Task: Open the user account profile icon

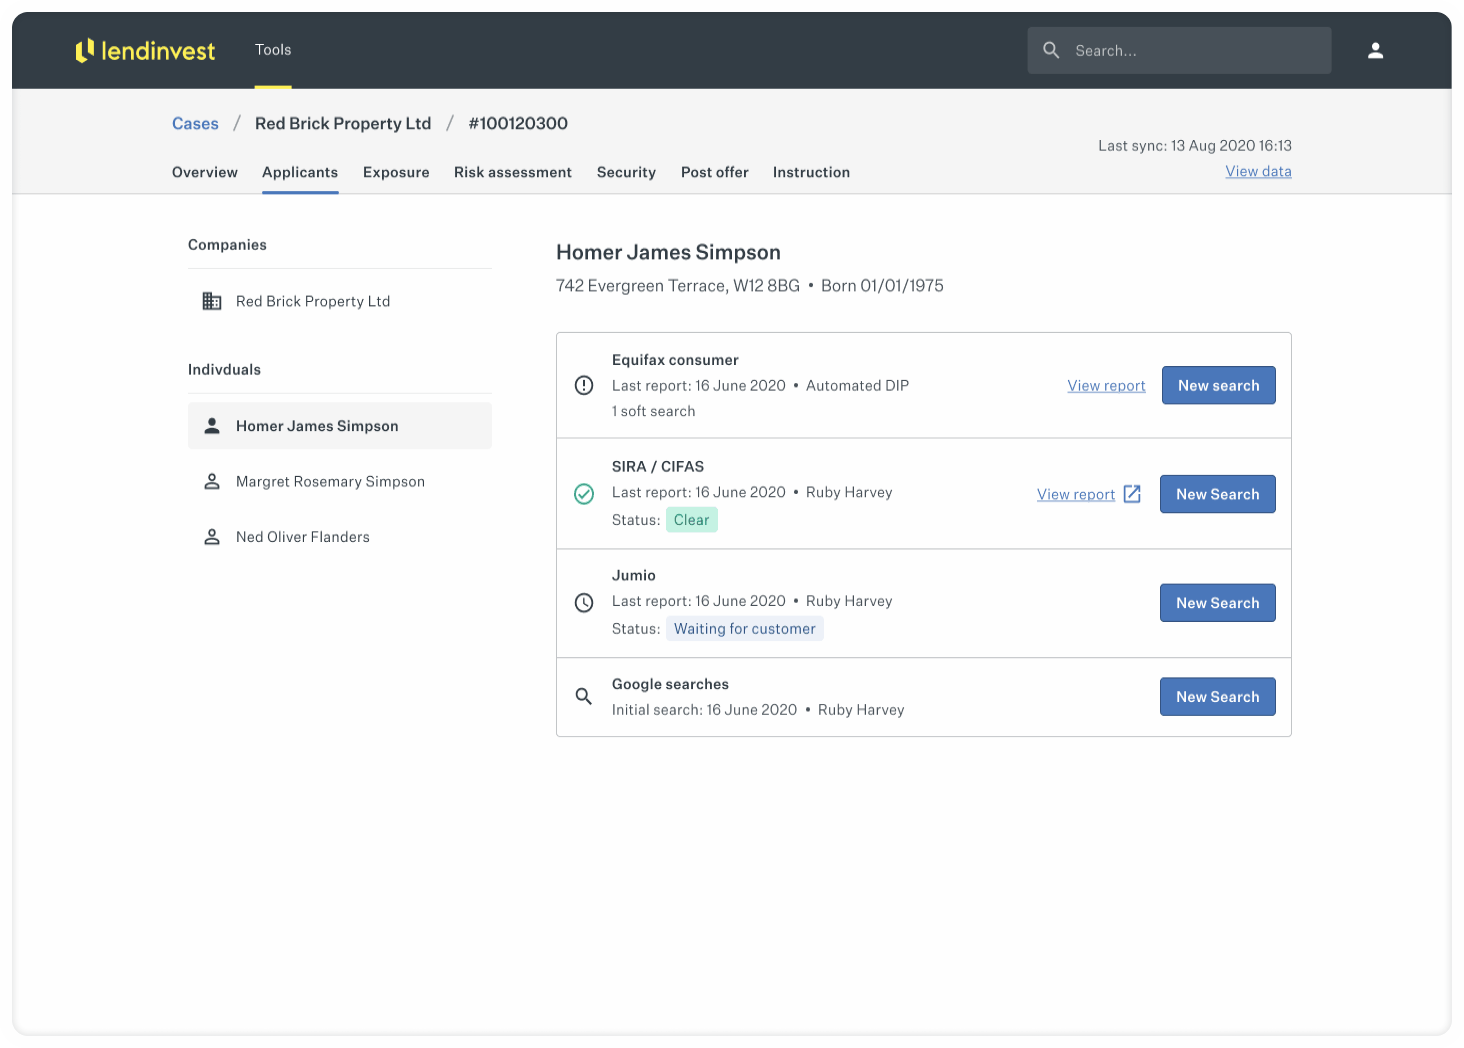Action: pos(1375,50)
